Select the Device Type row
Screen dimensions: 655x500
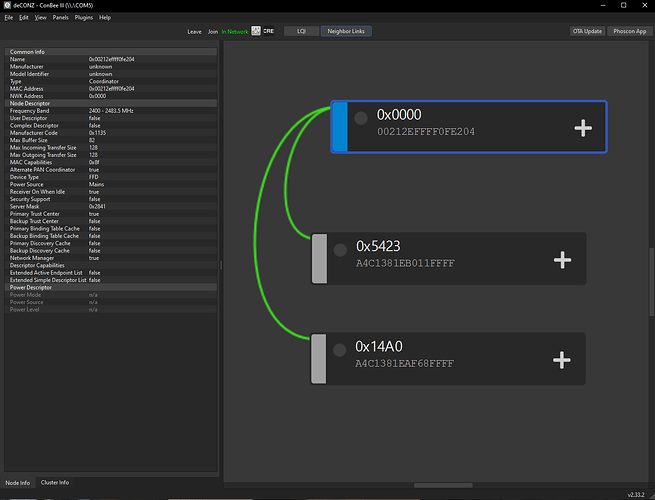click(111, 177)
